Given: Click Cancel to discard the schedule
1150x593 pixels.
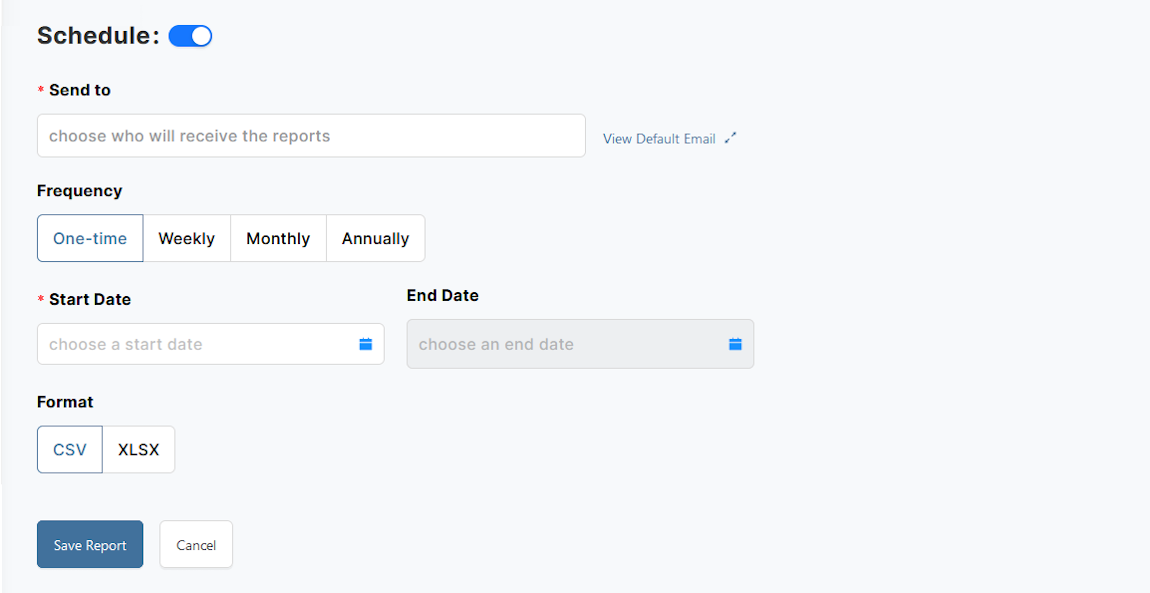Looking at the screenshot, I should pyautogui.click(x=196, y=544).
